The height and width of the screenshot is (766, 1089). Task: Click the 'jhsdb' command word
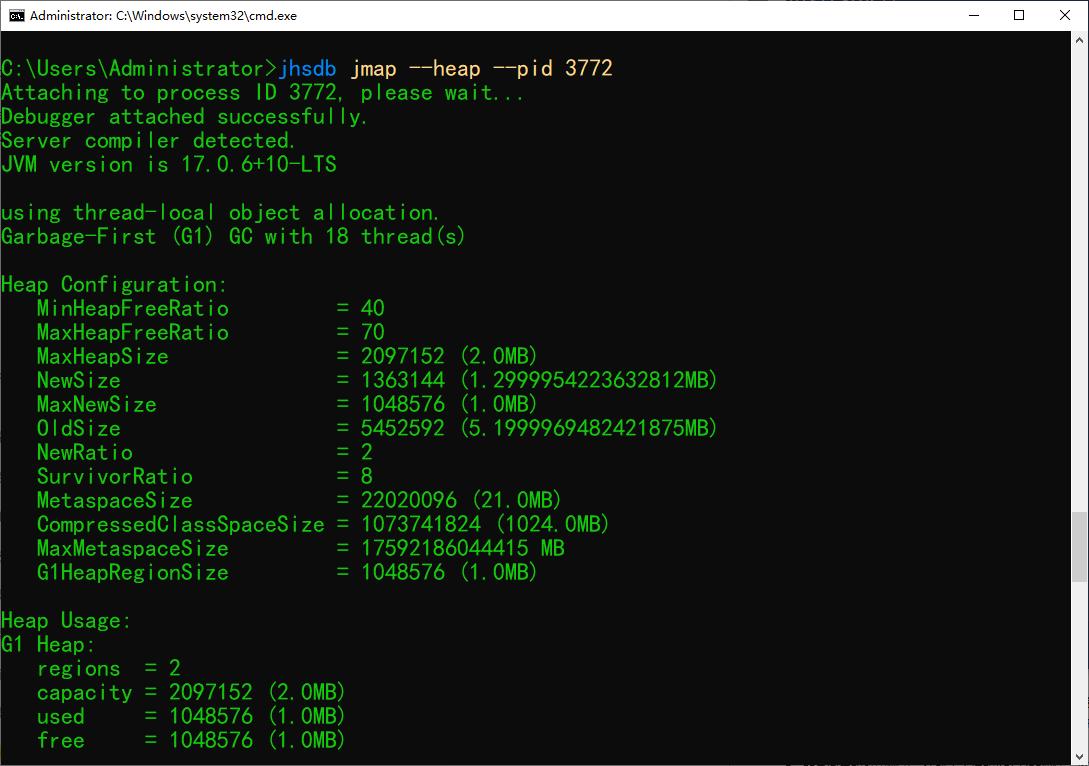pyautogui.click(x=308, y=69)
